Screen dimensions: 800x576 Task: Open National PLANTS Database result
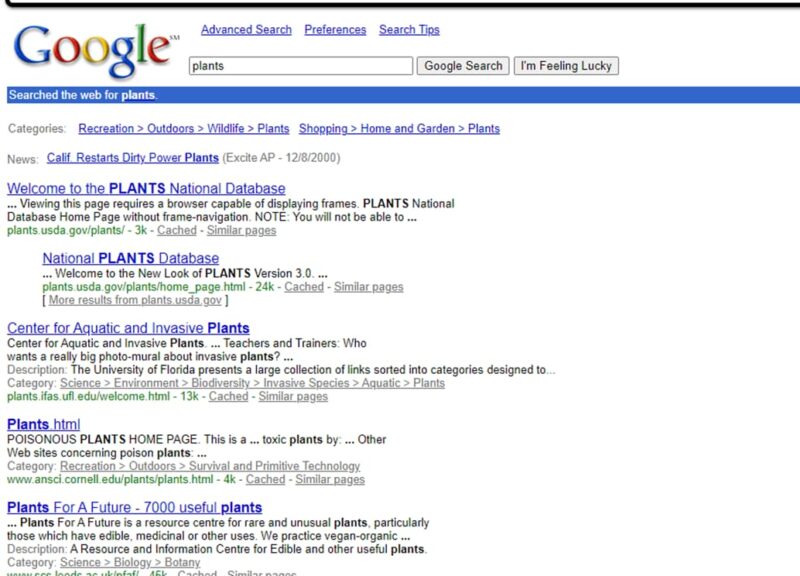(131, 258)
